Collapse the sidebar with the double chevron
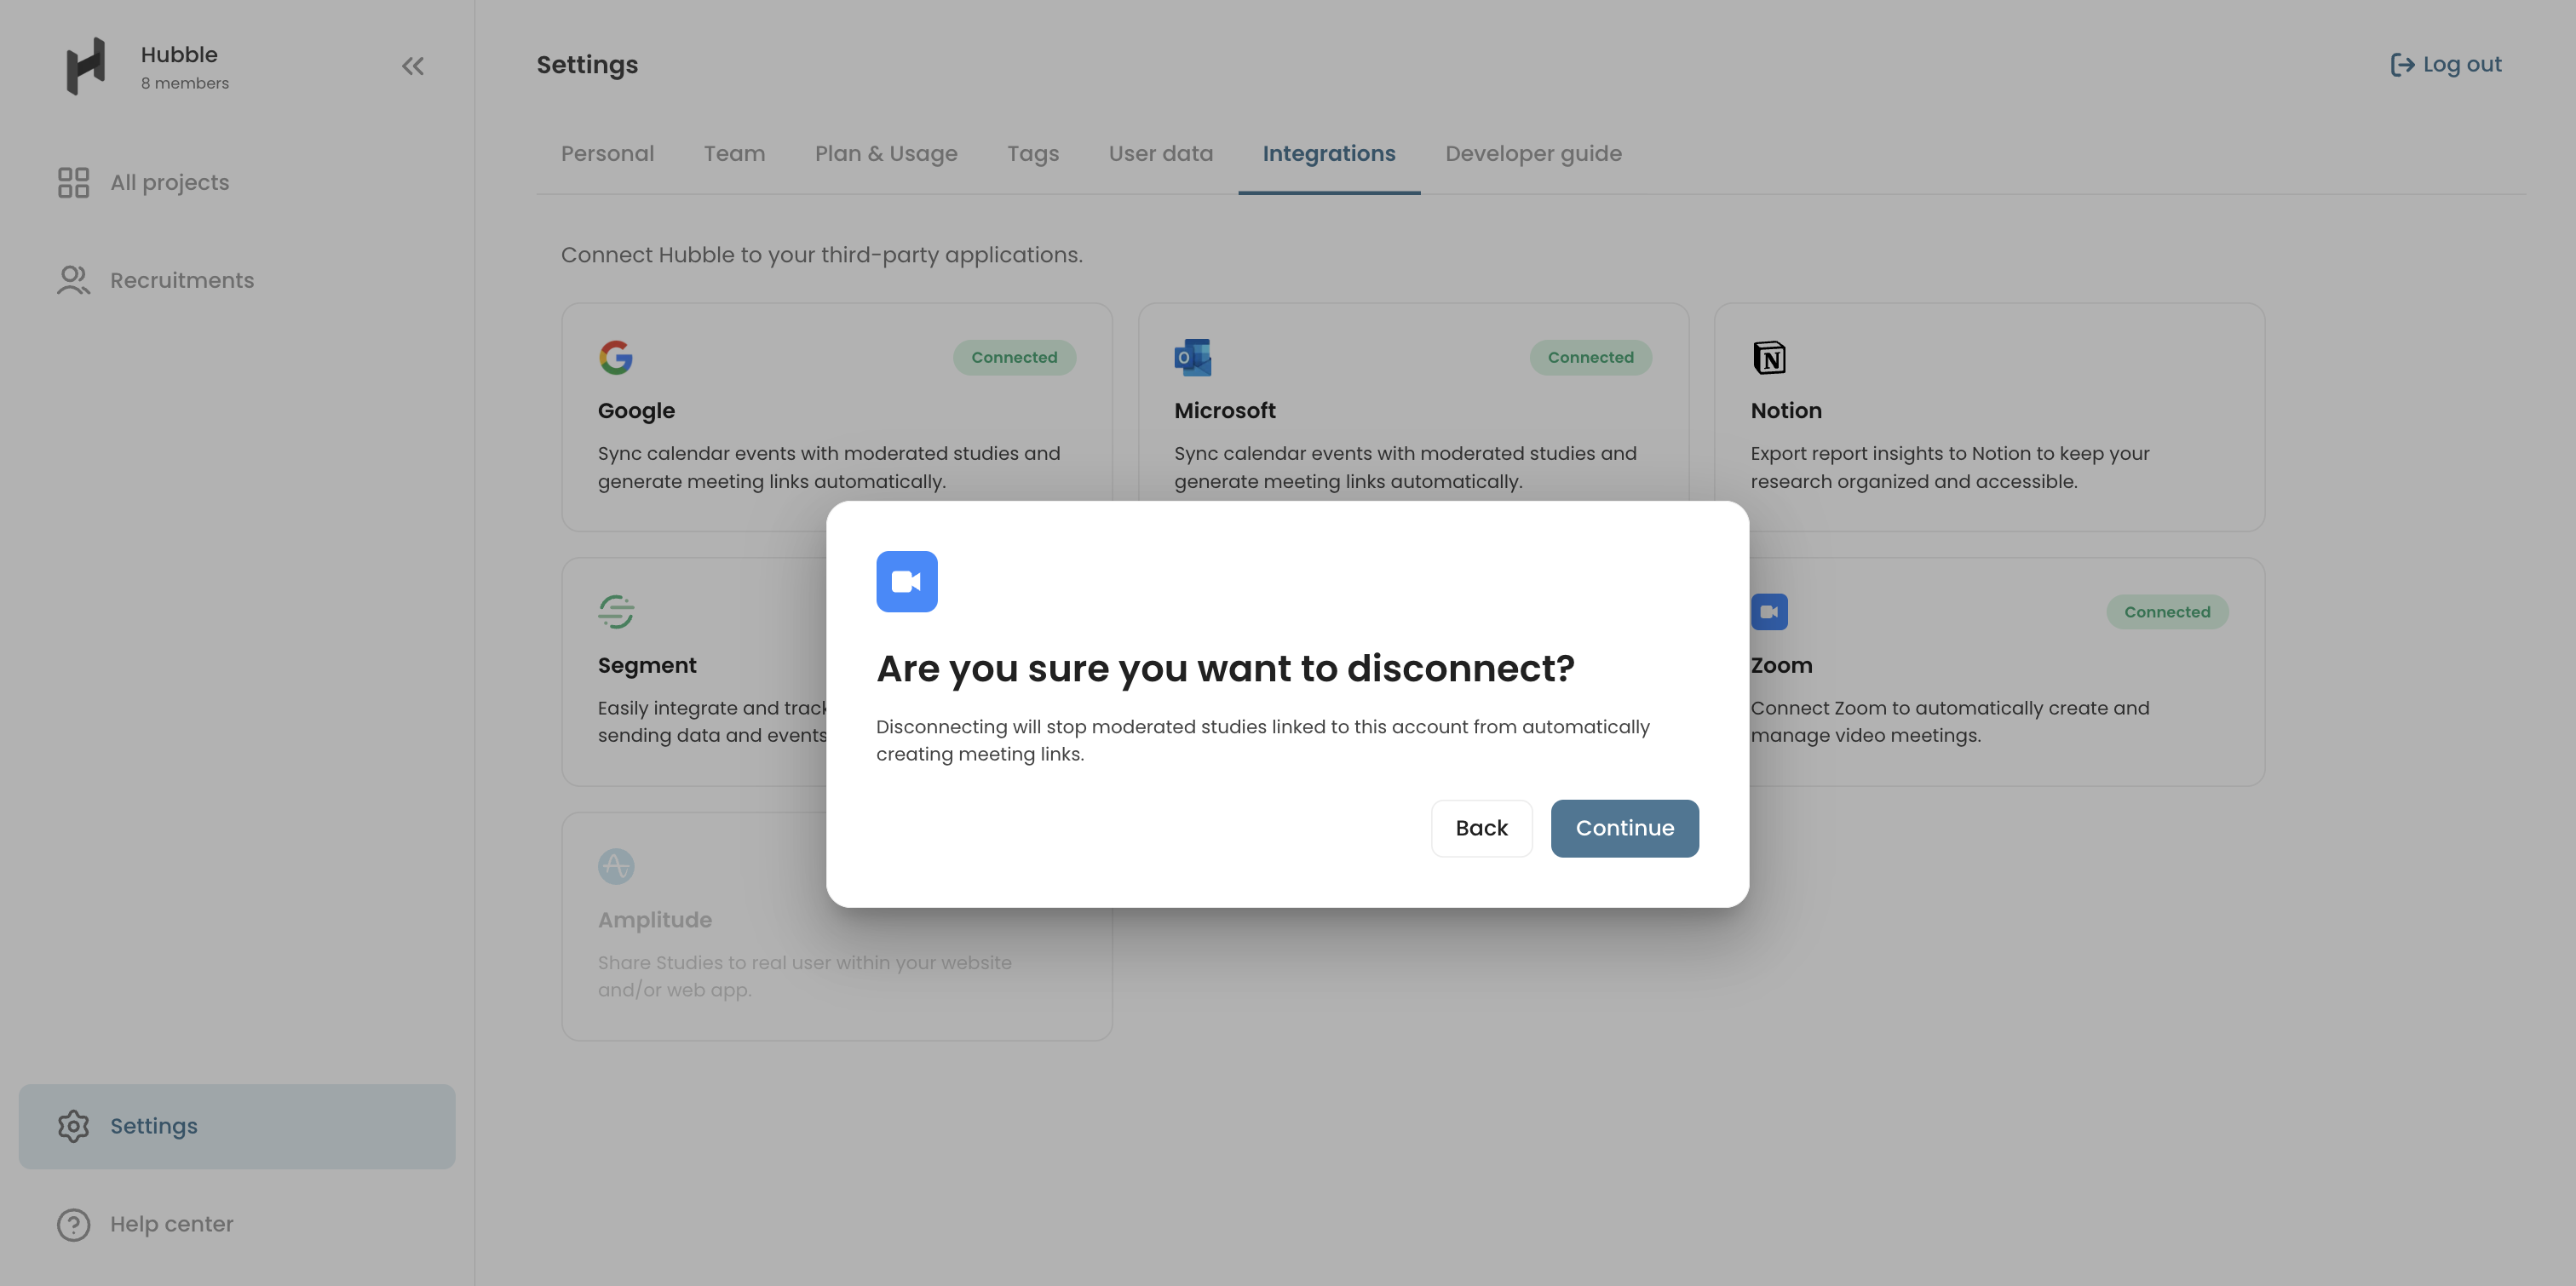2576x1286 pixels. [x=413, y=66]
